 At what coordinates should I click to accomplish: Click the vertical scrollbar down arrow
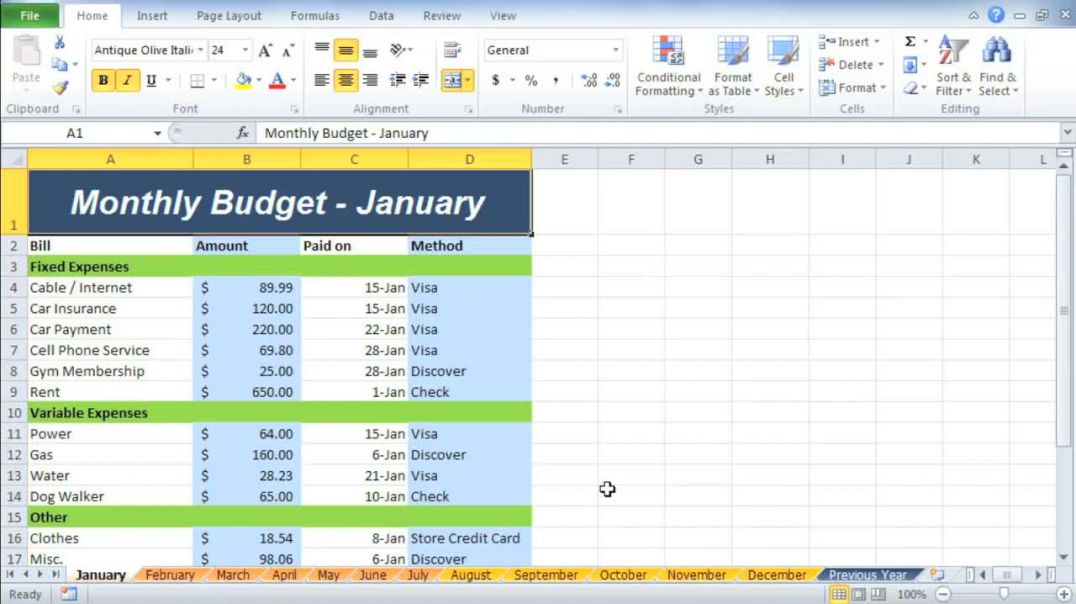1063,558
